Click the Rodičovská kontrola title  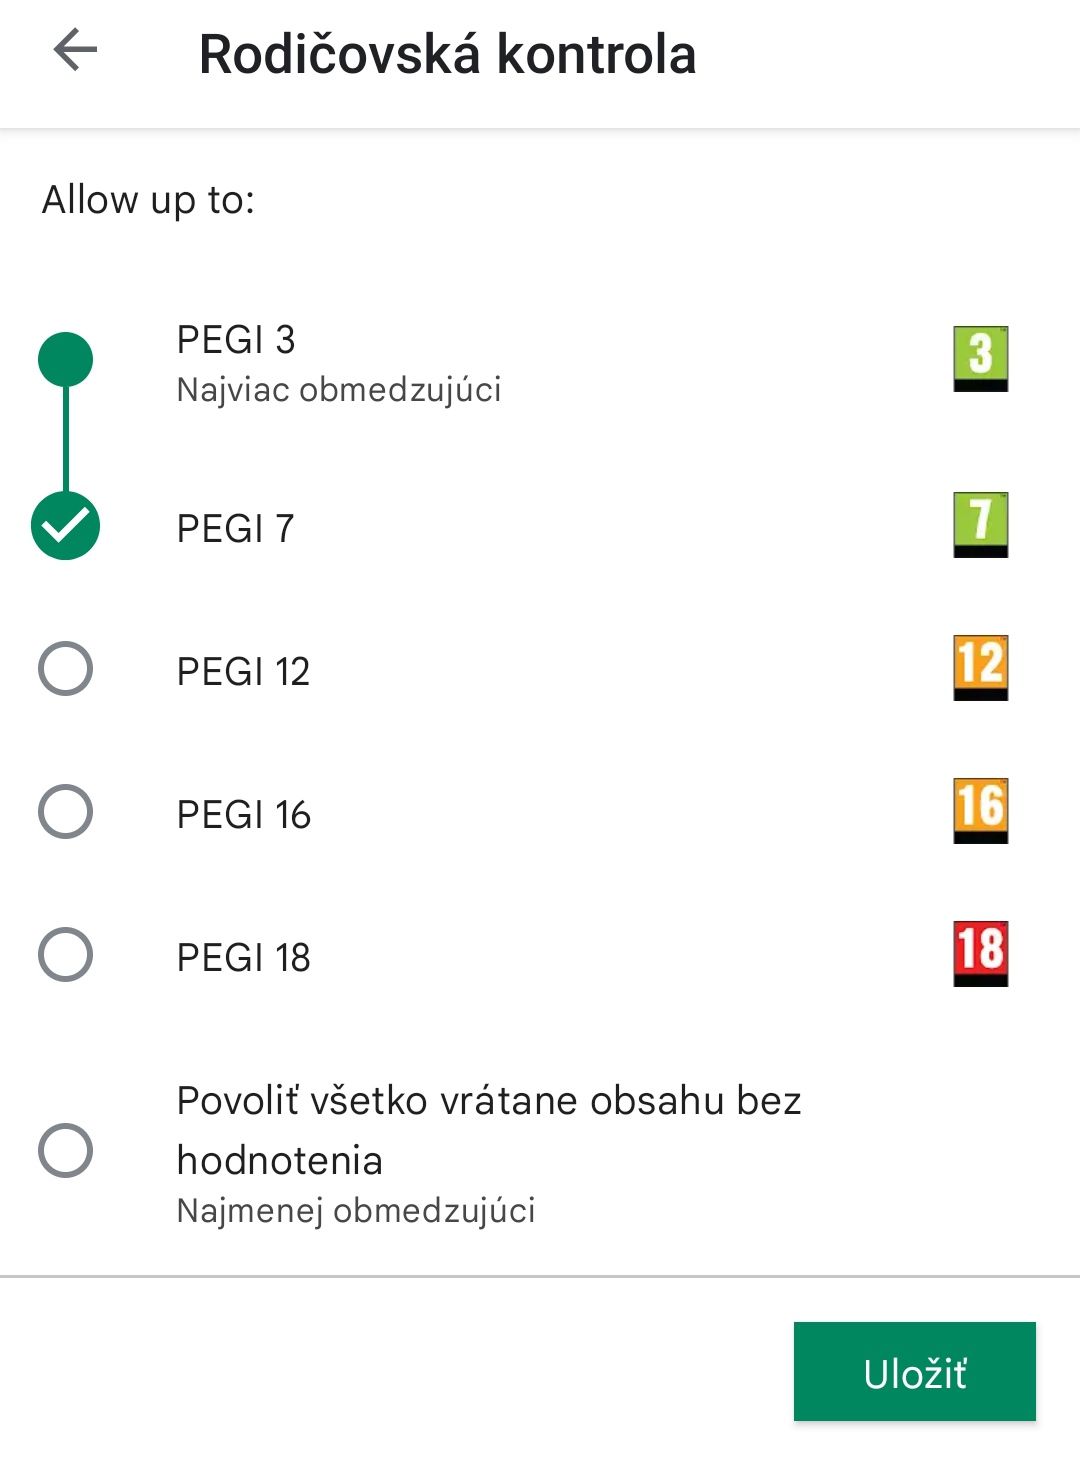[x=447, y=54]
